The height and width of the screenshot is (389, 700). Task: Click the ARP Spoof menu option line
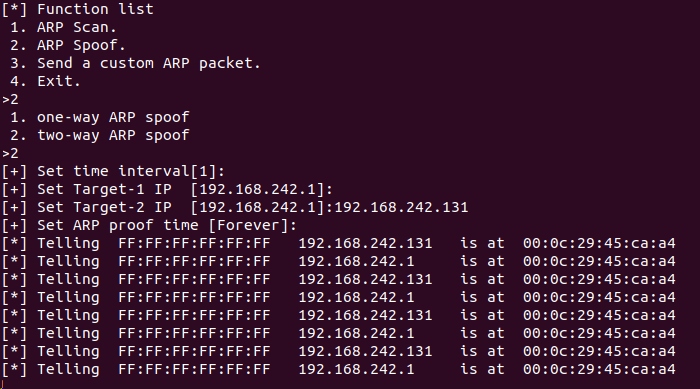[x=67, y=45]
